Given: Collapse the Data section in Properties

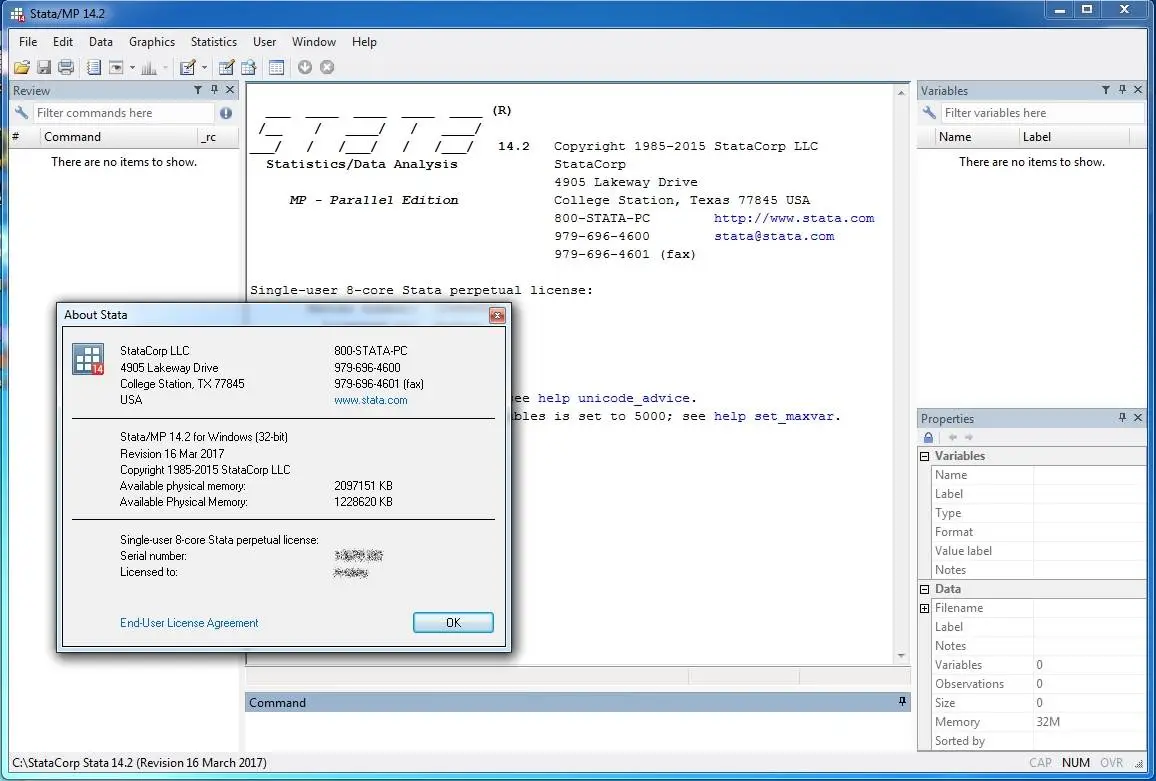Looking at the screenshot, I should point(925,589).
